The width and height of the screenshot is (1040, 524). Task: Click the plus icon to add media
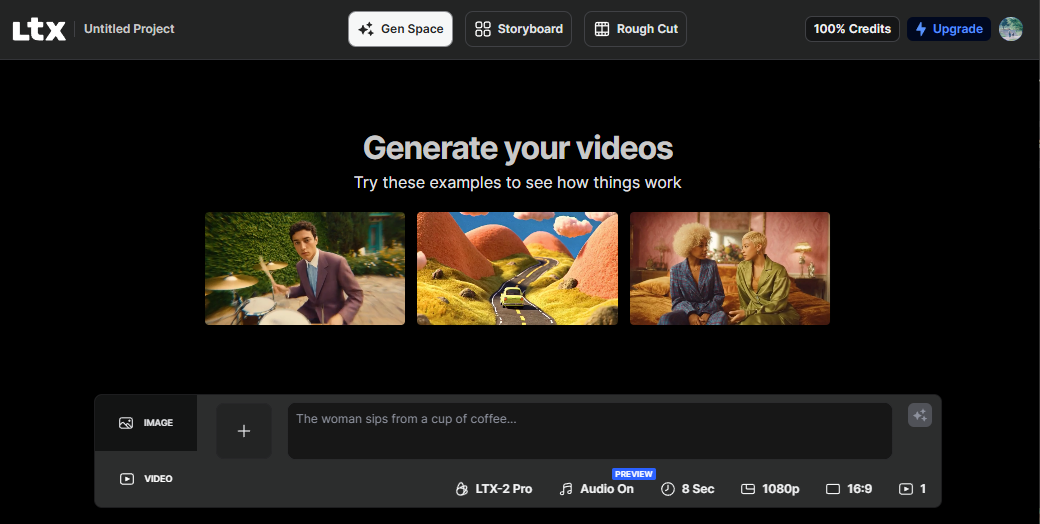click(x=244, y=431)
